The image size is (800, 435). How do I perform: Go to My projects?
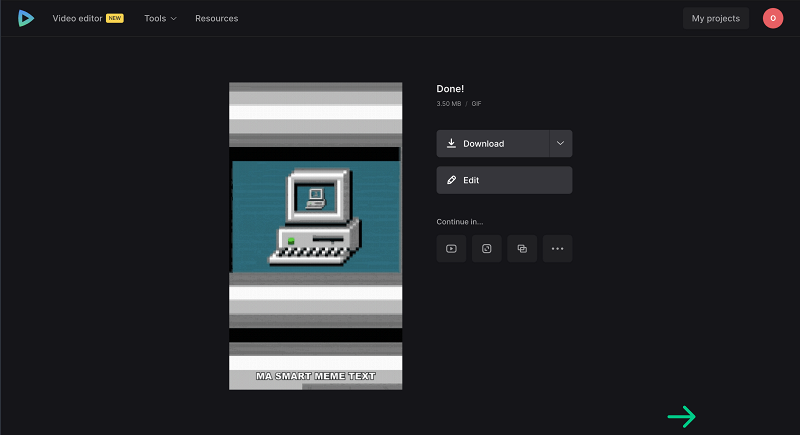coord(716,18)
